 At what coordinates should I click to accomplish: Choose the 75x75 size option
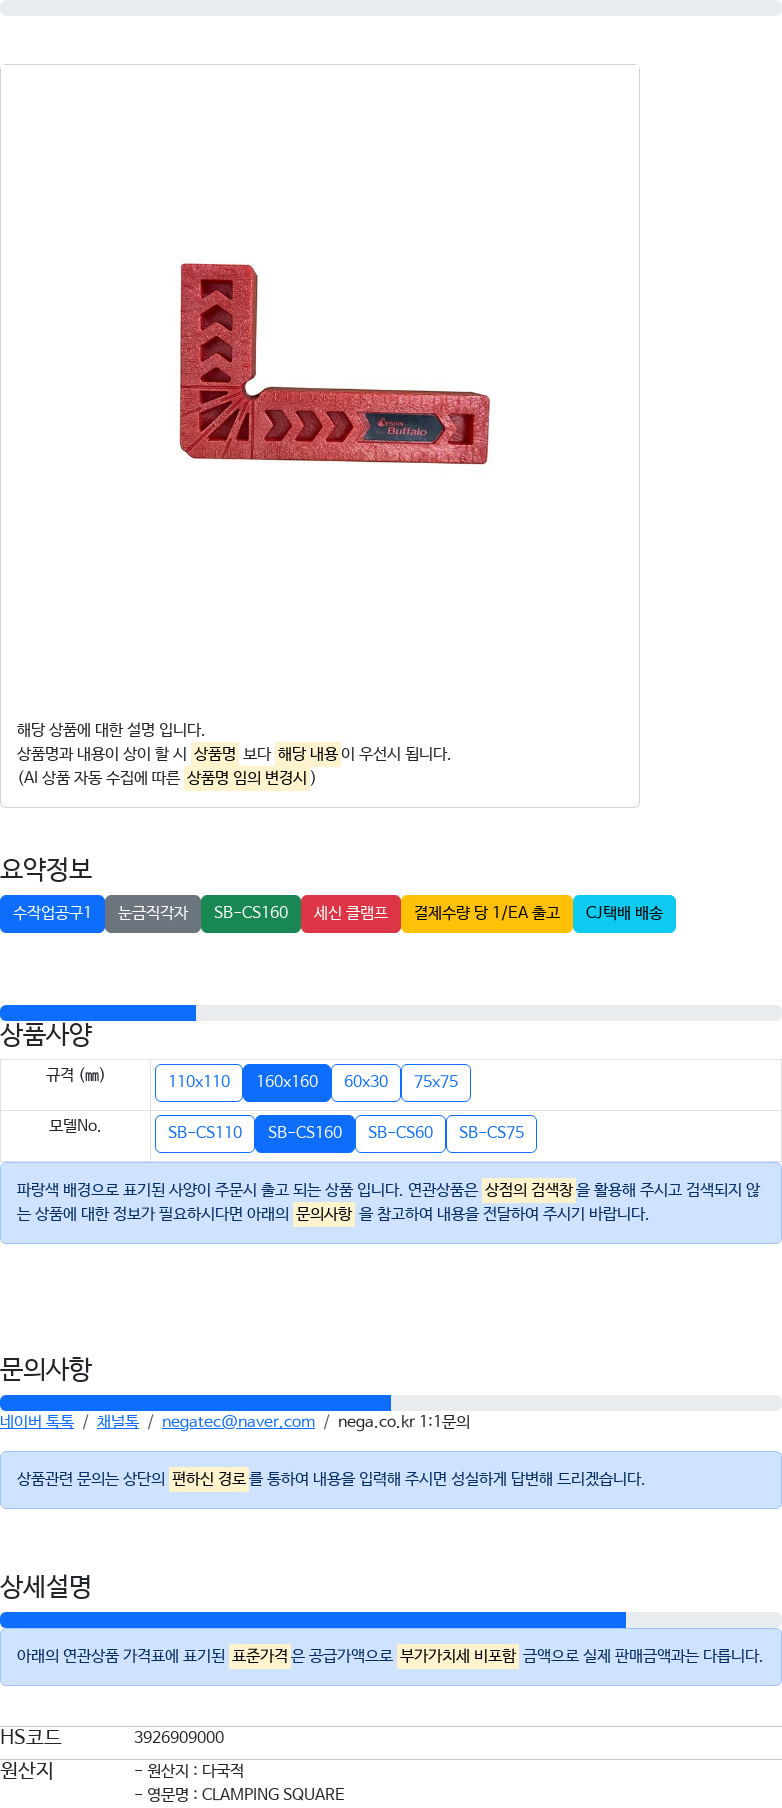pos(436,1082)
